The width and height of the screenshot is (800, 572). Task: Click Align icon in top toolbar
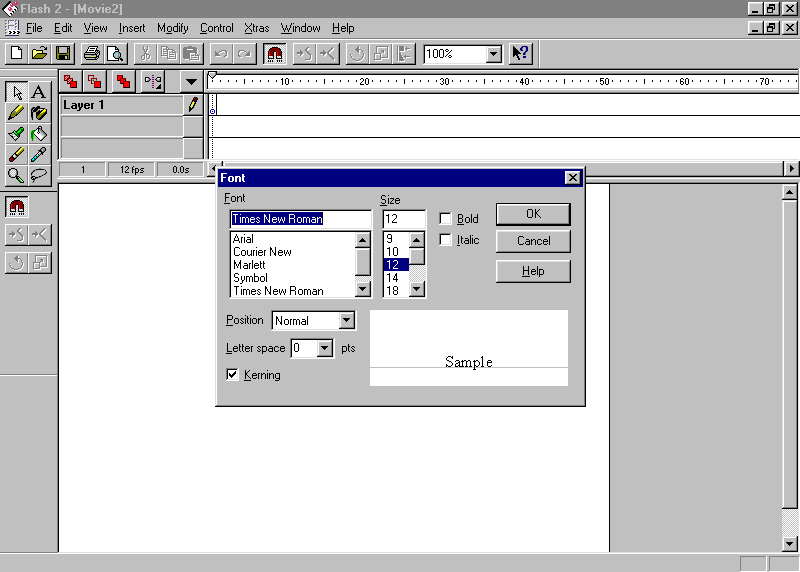click(405, 54)
